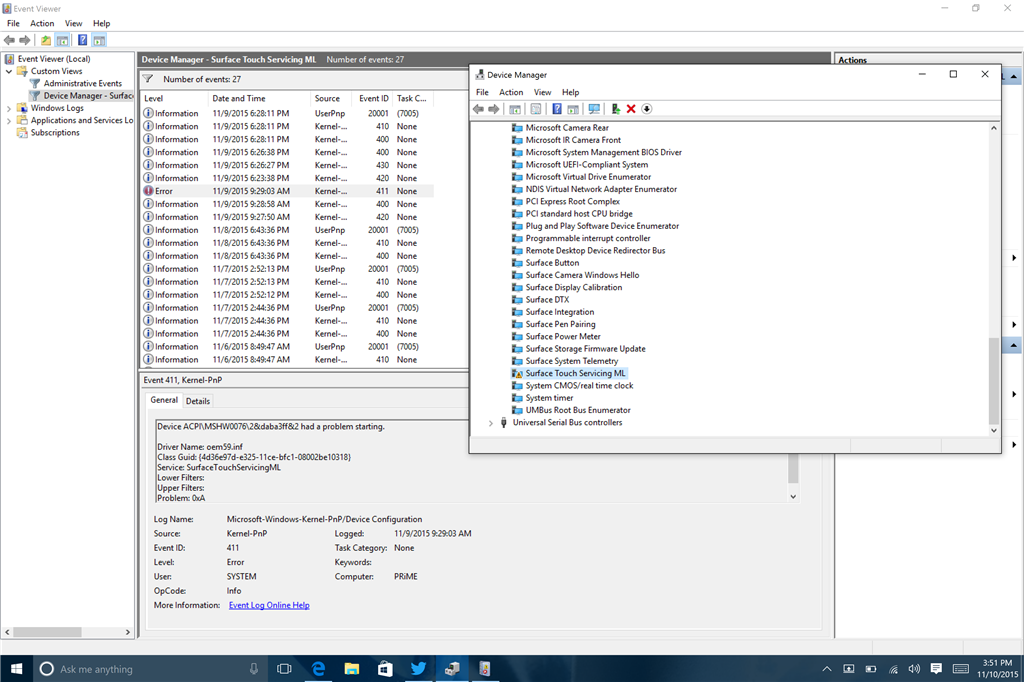Open Device Manager Action menu
The width and height of the screenshot is (1024, 682).
point(511,92)
